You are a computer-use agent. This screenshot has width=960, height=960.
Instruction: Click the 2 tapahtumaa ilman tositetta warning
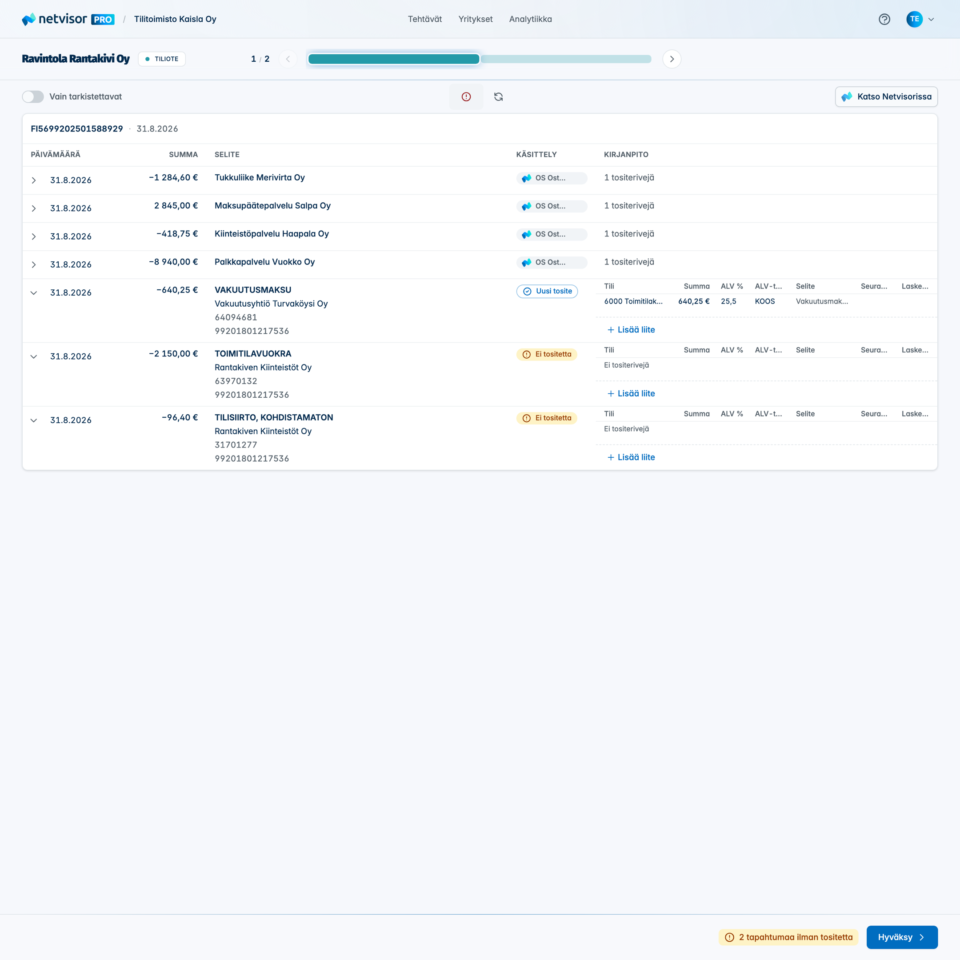click(789, 937)
